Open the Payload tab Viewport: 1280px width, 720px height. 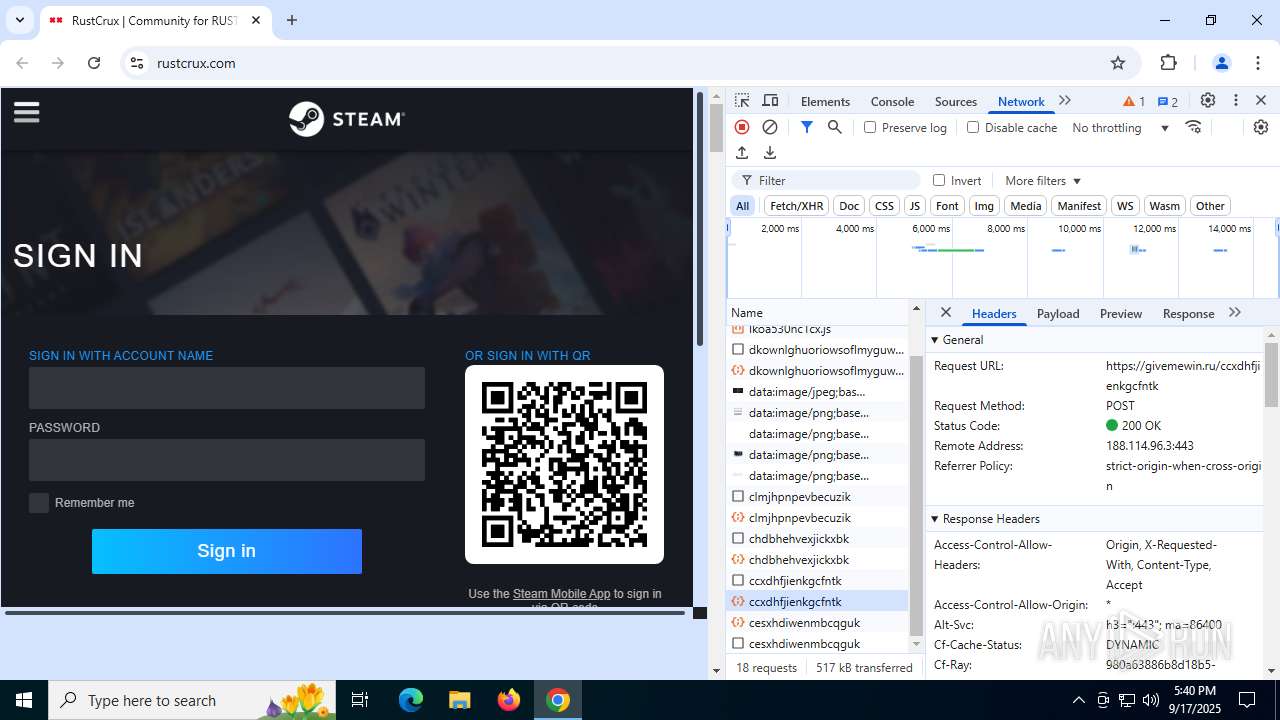(1057, 314)
